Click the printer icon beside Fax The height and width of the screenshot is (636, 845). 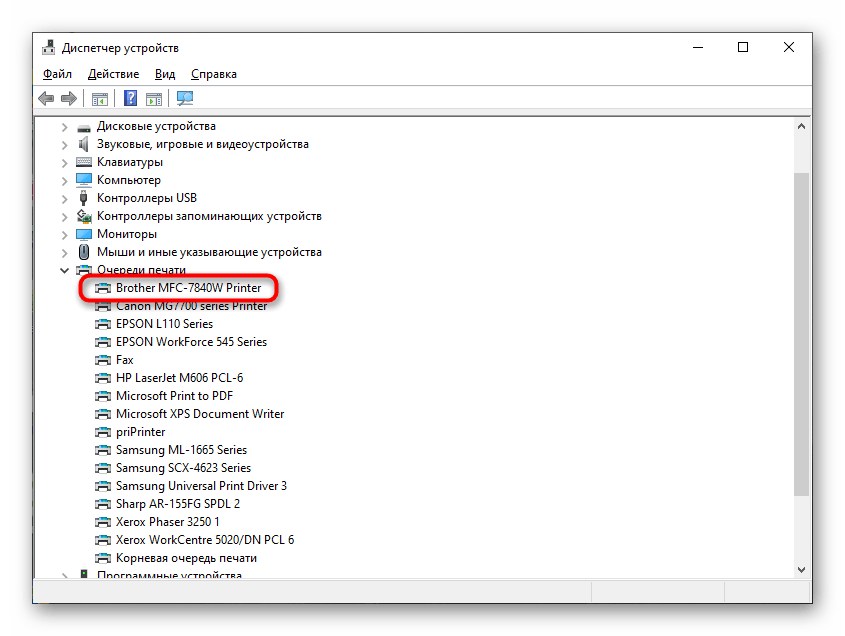(x=103, y=360)
